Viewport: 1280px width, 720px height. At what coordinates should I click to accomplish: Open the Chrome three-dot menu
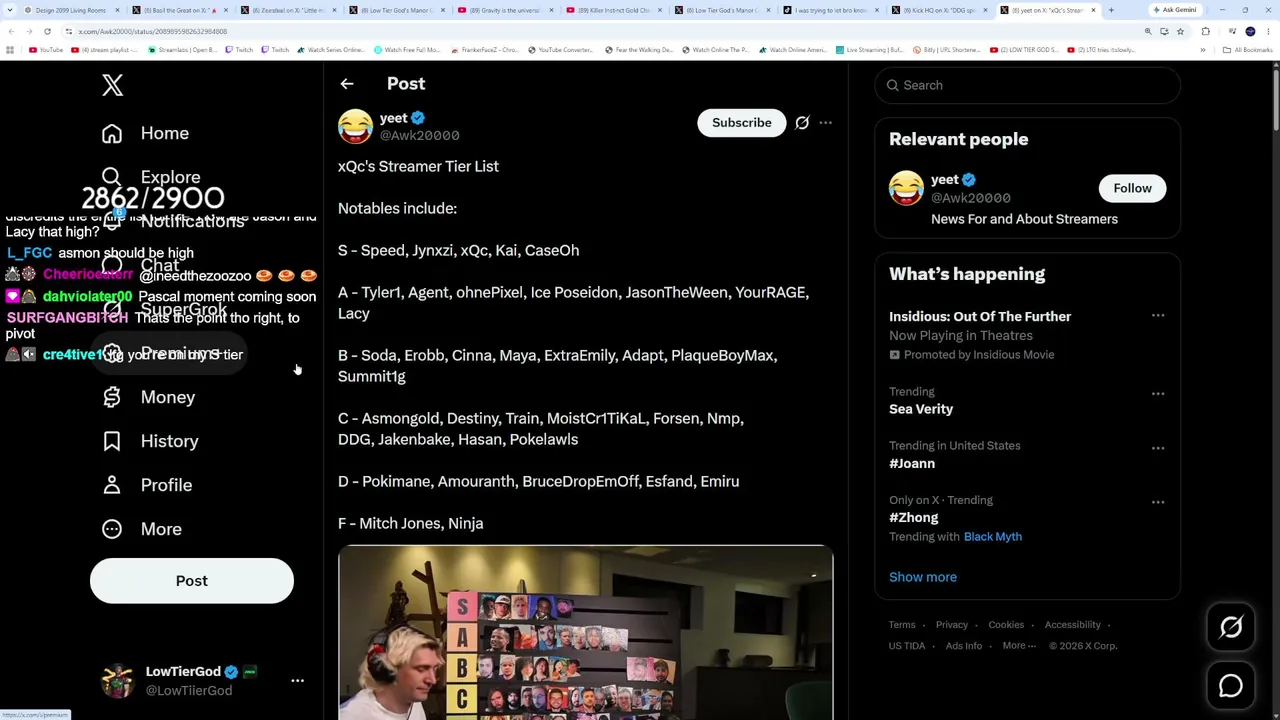point(1270,32)
